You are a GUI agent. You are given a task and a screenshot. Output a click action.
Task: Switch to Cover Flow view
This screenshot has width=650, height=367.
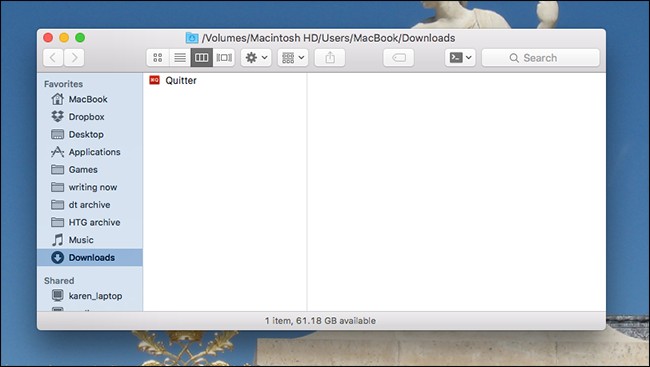tap(224, 58)
